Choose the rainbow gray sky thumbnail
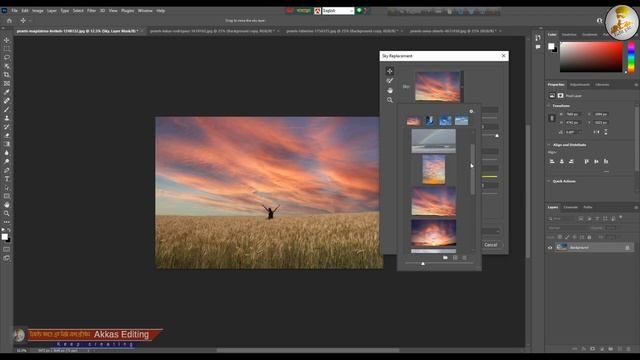Viewport: 640px width, 360px height. 433,141
